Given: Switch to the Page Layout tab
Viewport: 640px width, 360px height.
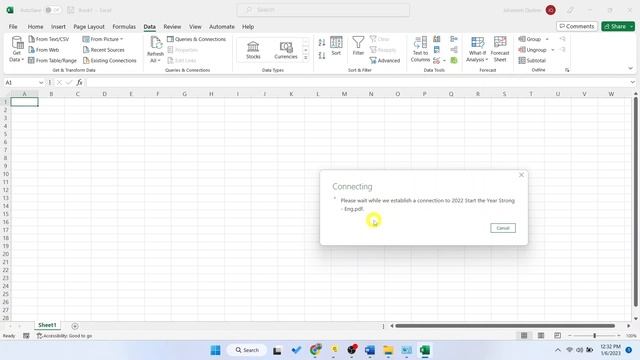Looking at the screenshot, I should (89, 27).
